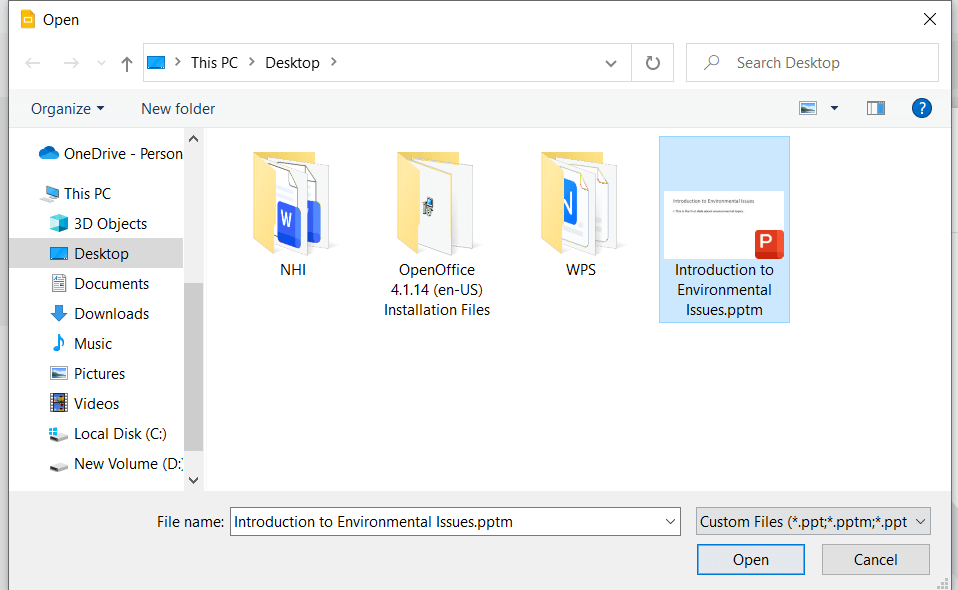Toggle the preview pane
The image size is (958, 590).
click(875, 107)
